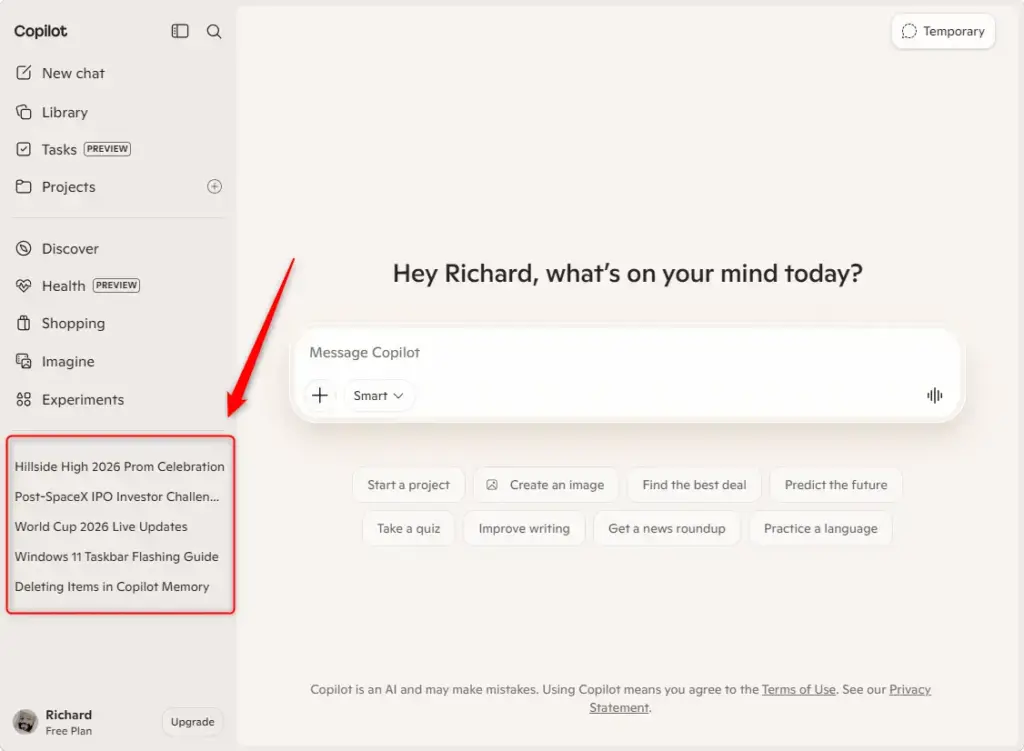Click the Take a quiz suggestion
Viewport: 1024px width, 751px height.
point(409,528)
